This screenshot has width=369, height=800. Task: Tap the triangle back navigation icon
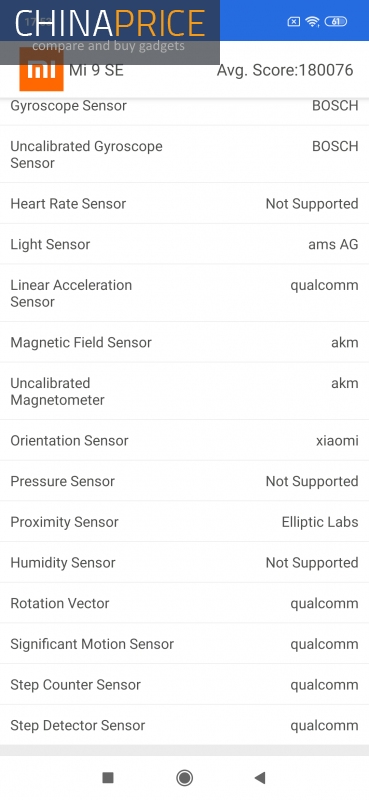260,778
